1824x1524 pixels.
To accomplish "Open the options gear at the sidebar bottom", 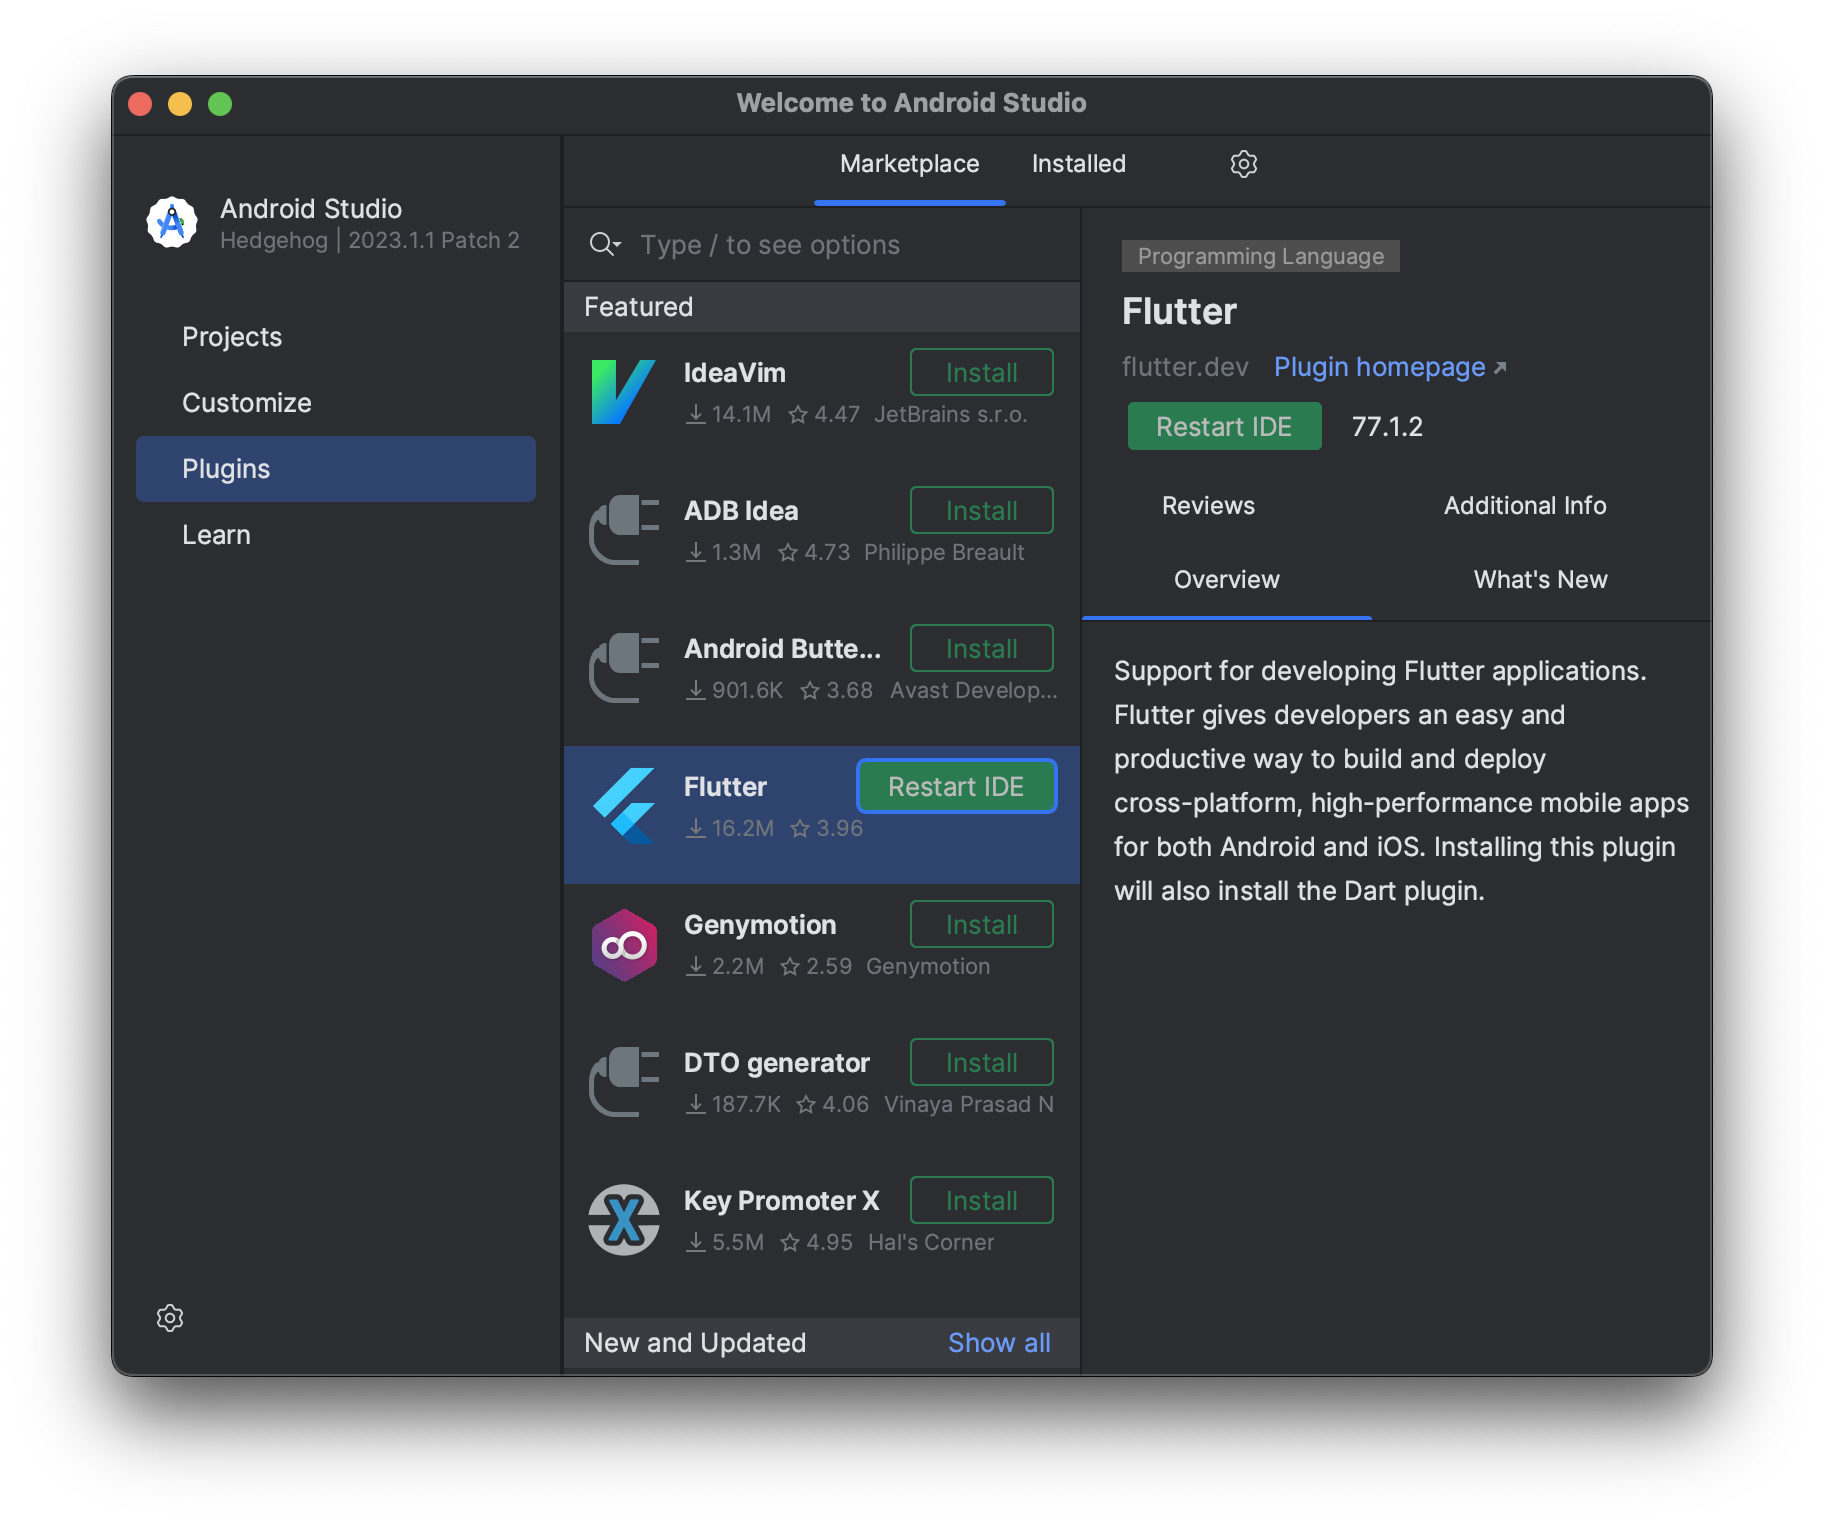I will 170,1318.
